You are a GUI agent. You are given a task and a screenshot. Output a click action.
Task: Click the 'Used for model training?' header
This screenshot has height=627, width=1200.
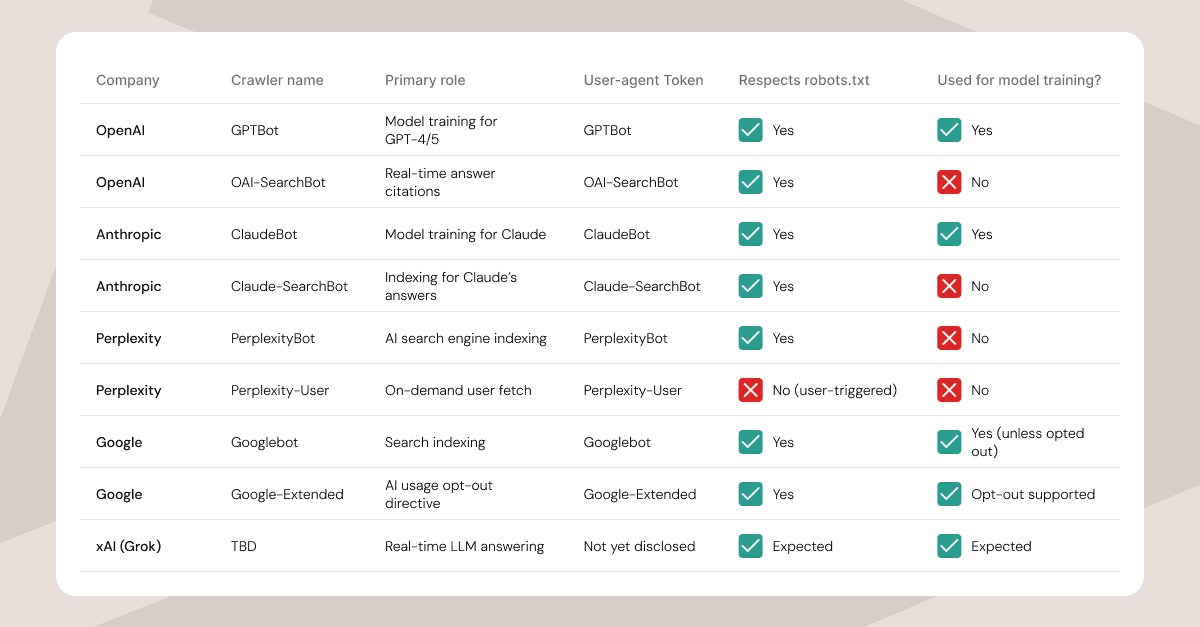(1019, 80)
